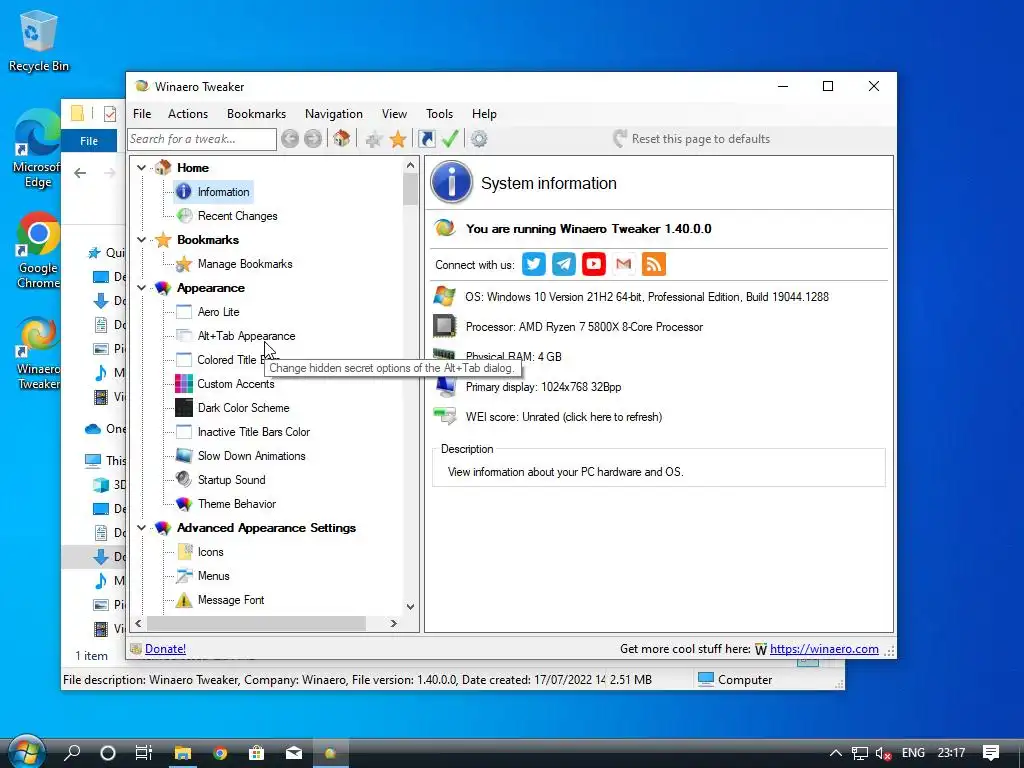Open File Explorer from the taskbar
This screenshot has width=1024, height=768.
tap(182, 752)
